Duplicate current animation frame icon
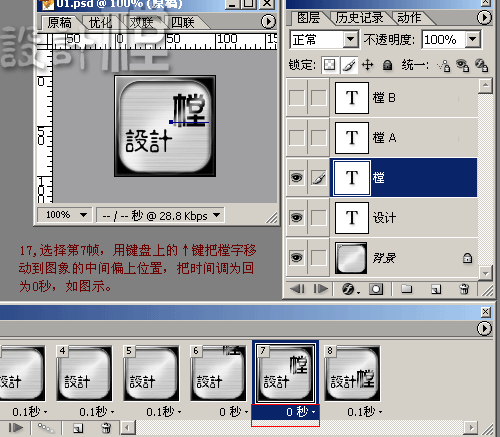This screenshot has height=437, width=500. point(78,428)
